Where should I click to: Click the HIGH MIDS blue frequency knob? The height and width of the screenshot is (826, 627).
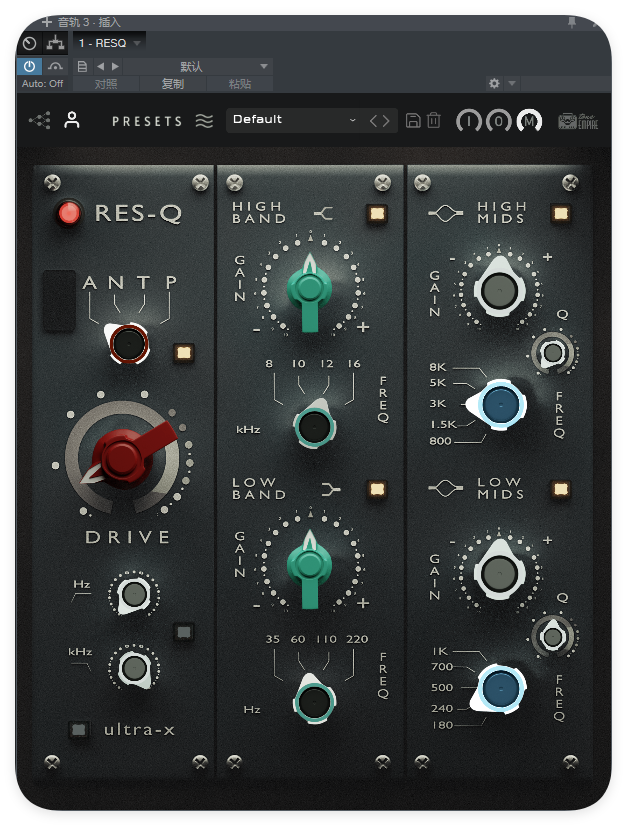499,405
